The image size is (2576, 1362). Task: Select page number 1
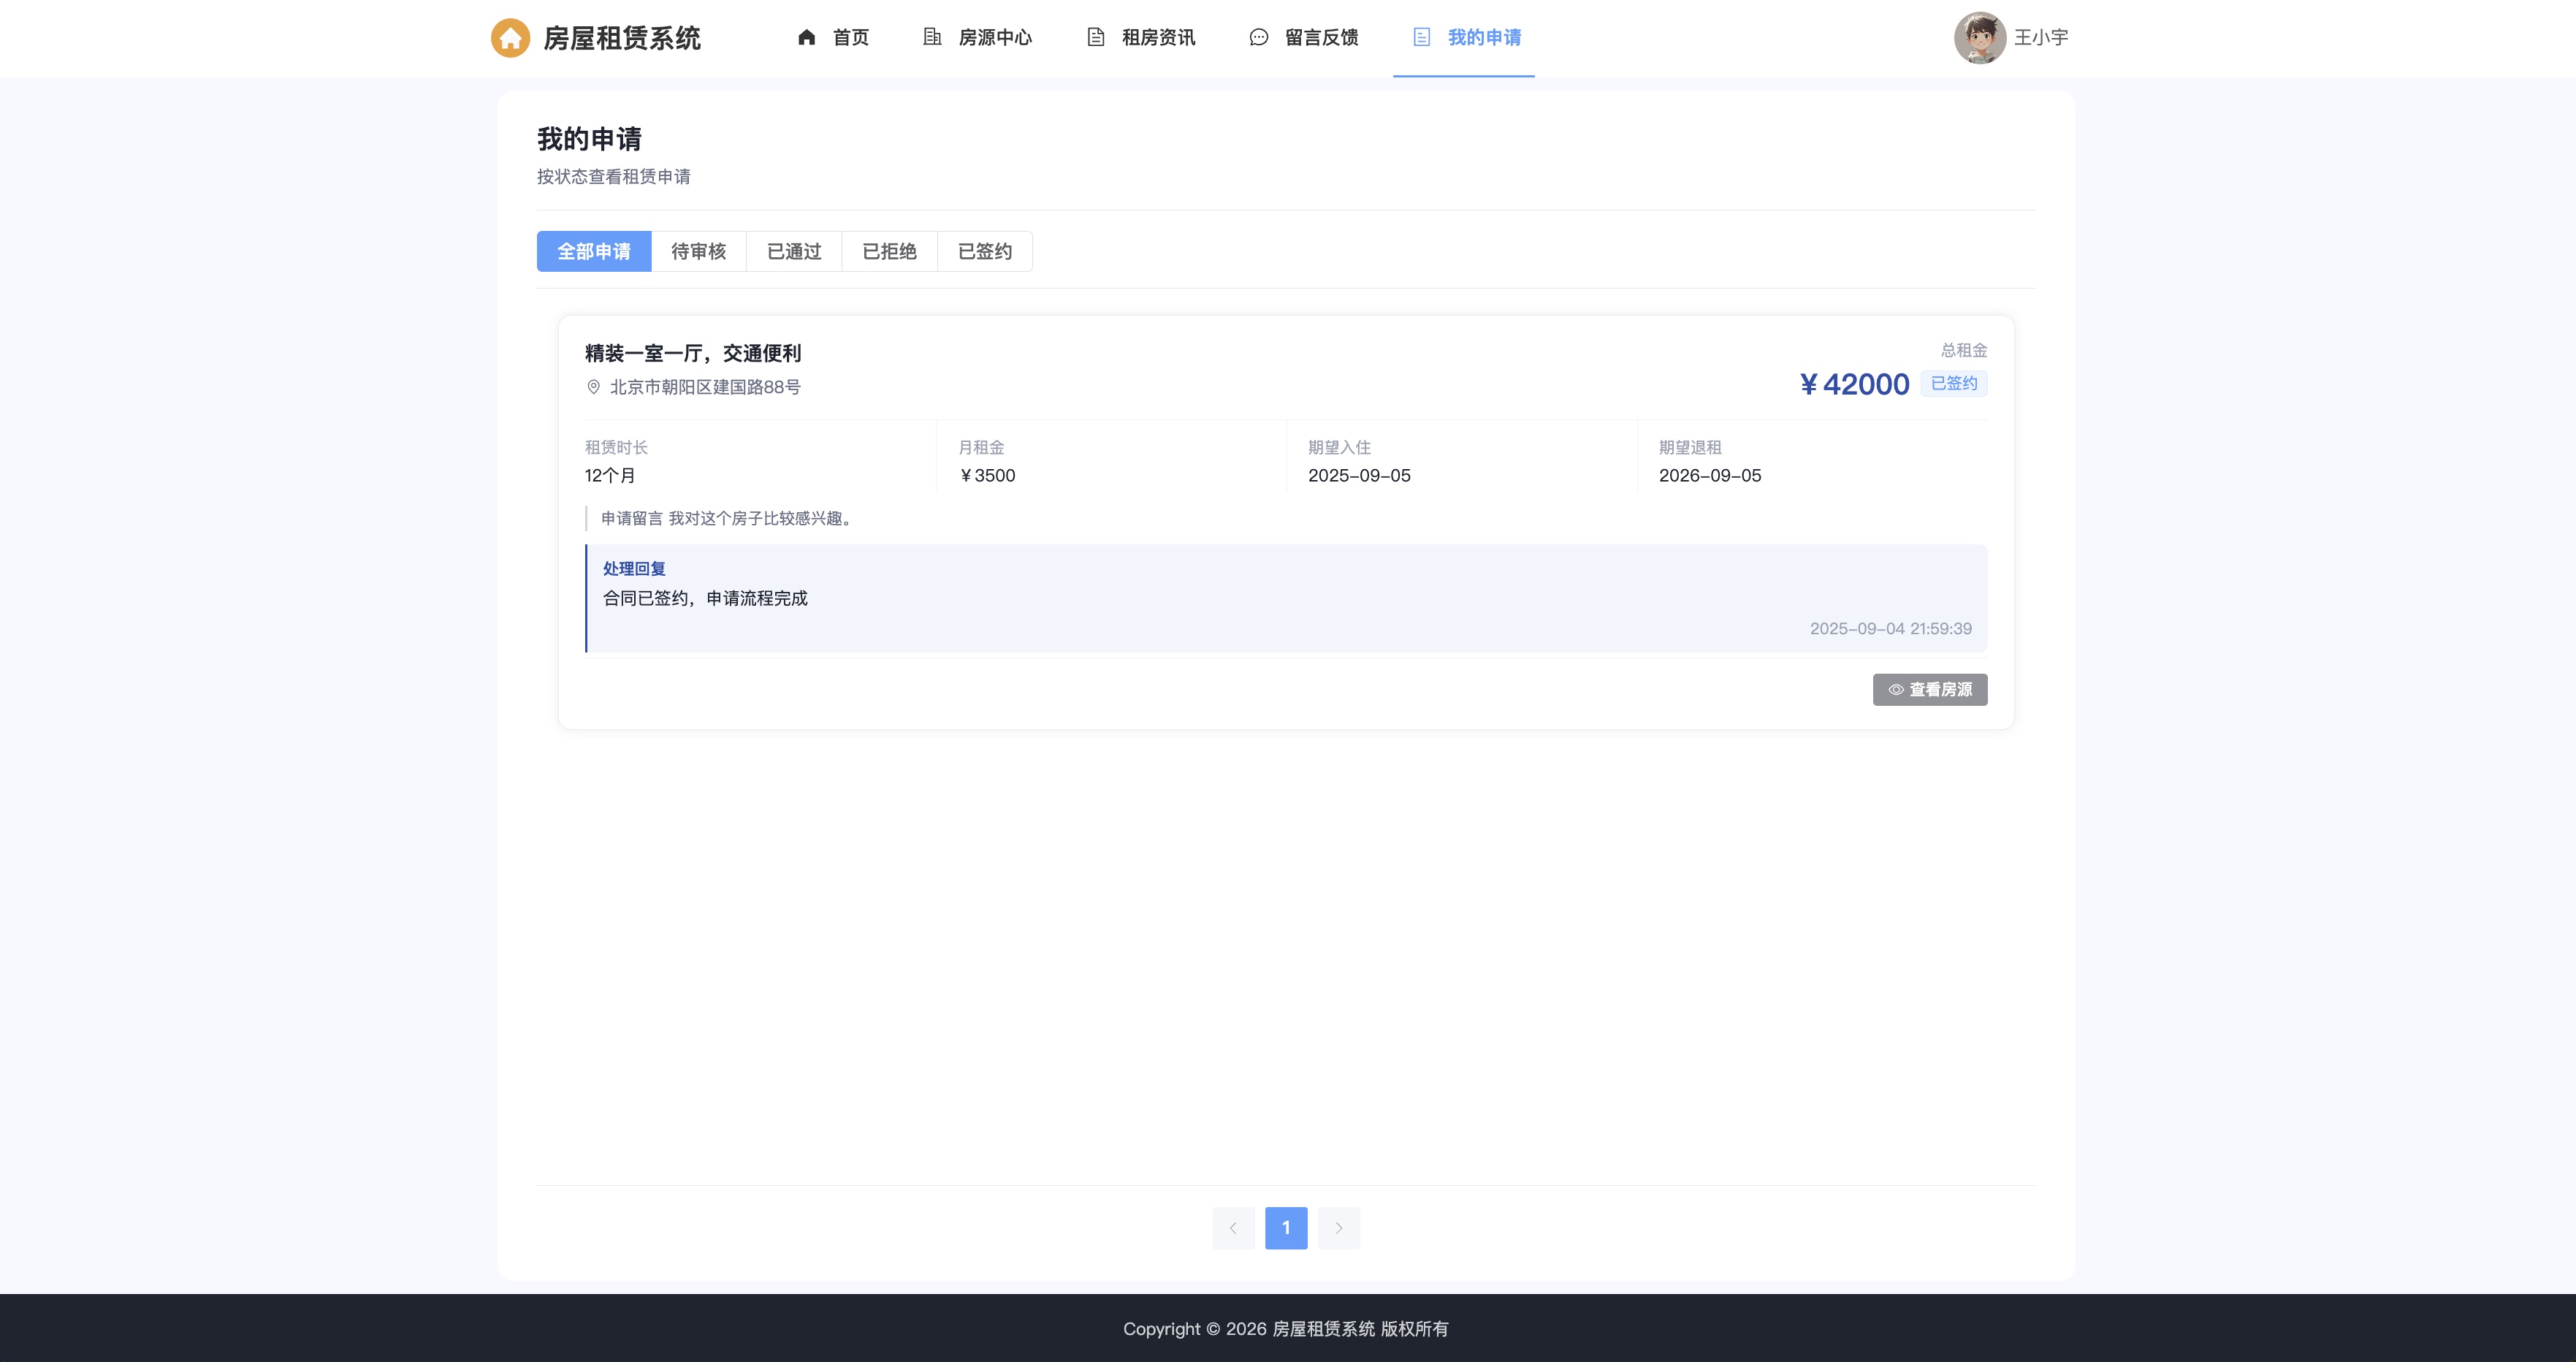tap(1286, 1228)
